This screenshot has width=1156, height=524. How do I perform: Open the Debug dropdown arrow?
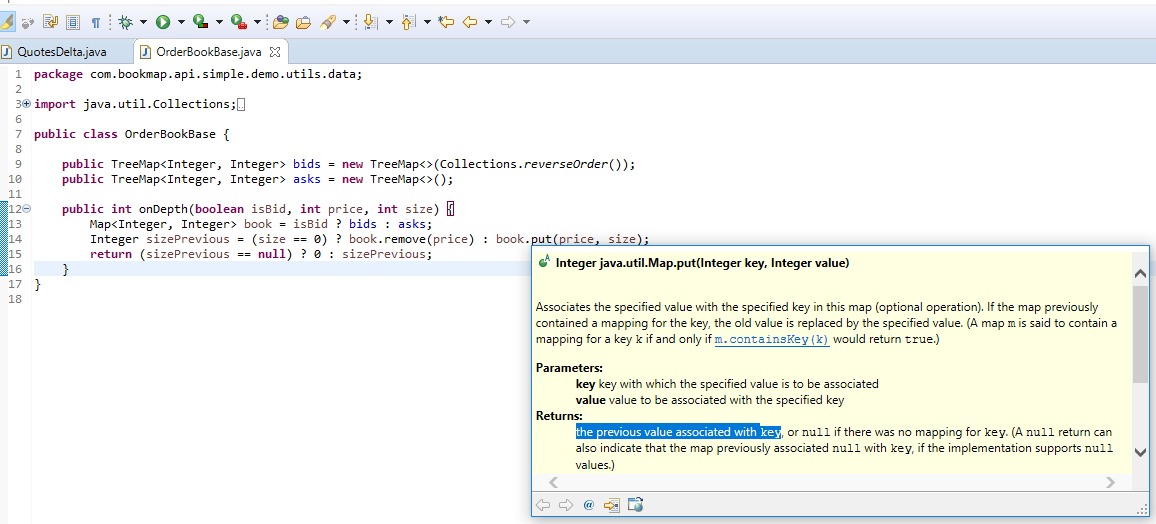tap(143, 21)
